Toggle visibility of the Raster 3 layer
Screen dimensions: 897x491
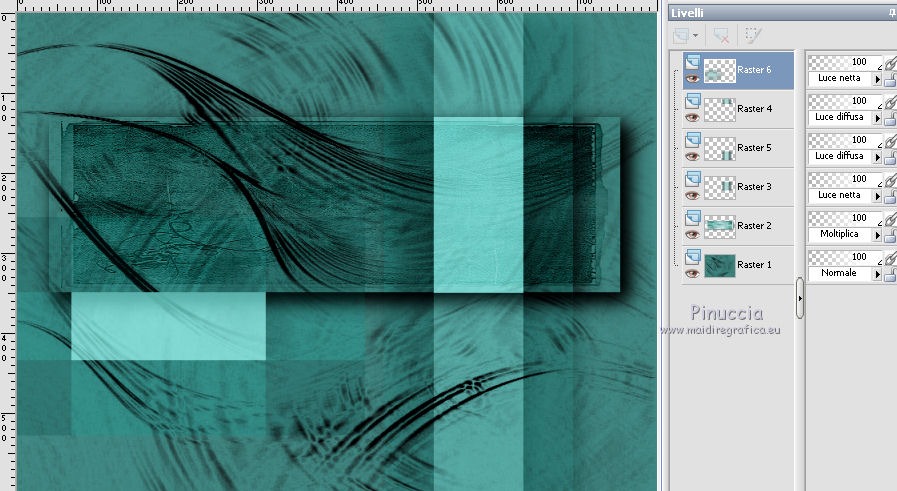click(x=693, y=195)
